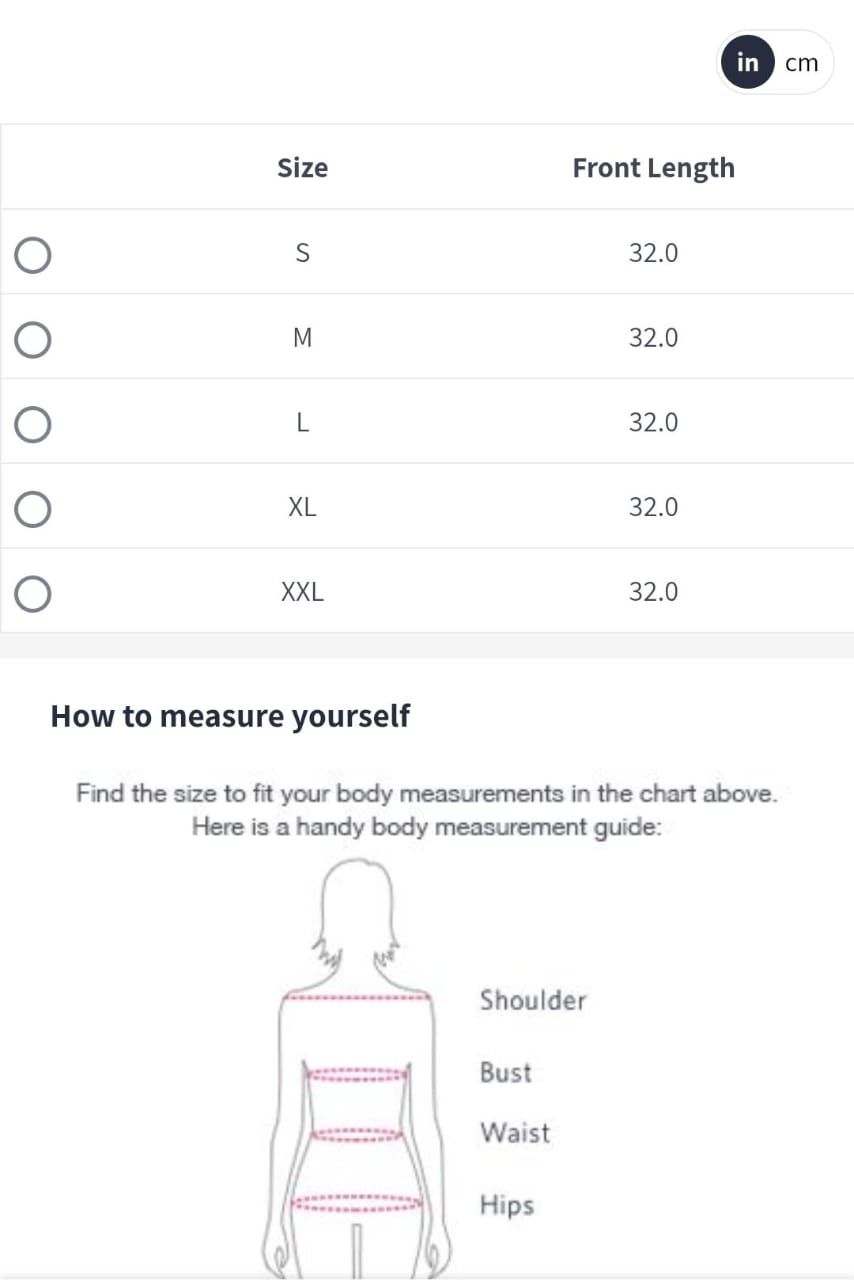854x1280 pixels.
Task: Select the XL size radio button
Action: 33,509
